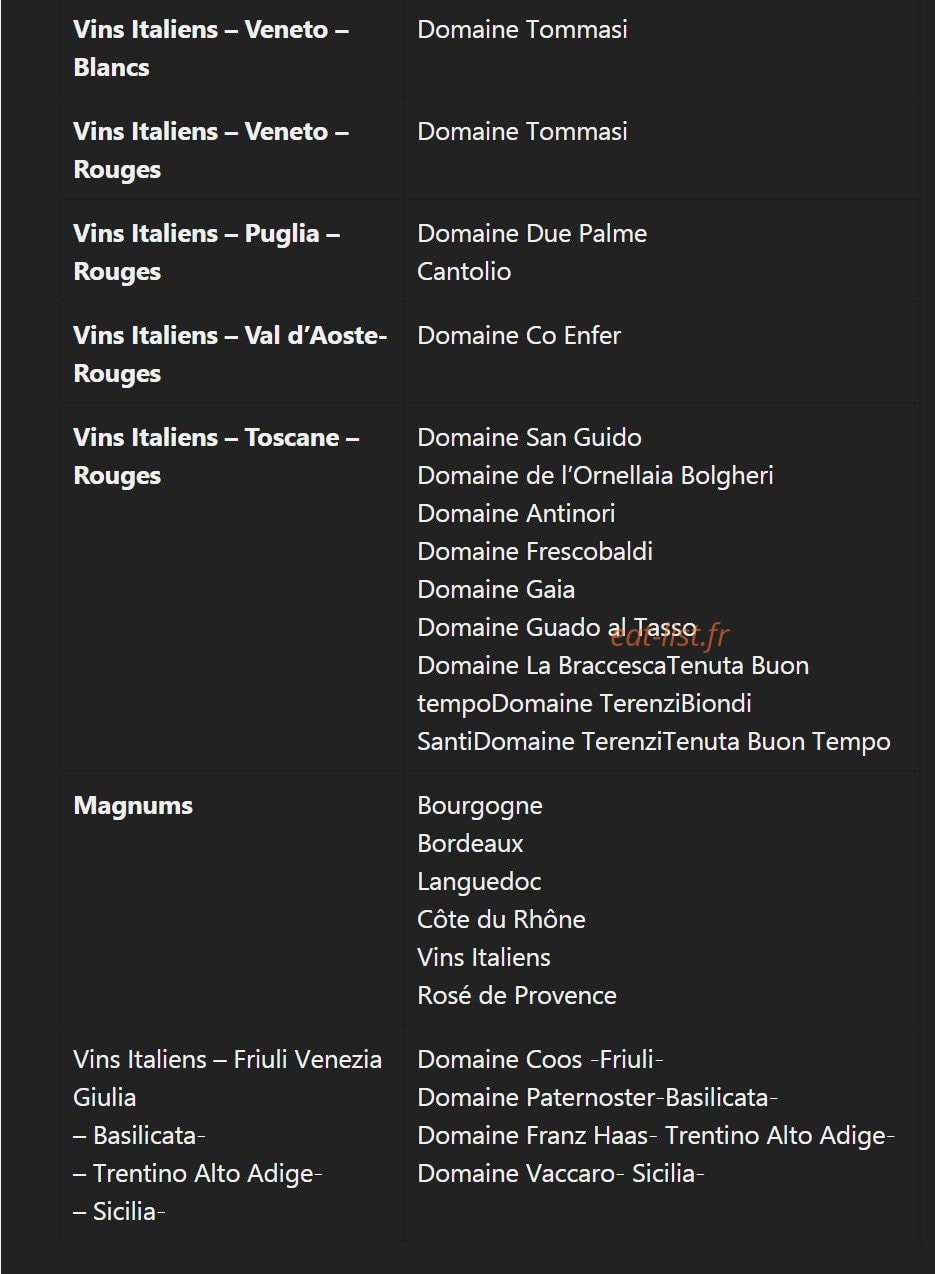Select 'Languedoc' in Magnums list
Screen dimensions: 935x1274
click(479, 882)
